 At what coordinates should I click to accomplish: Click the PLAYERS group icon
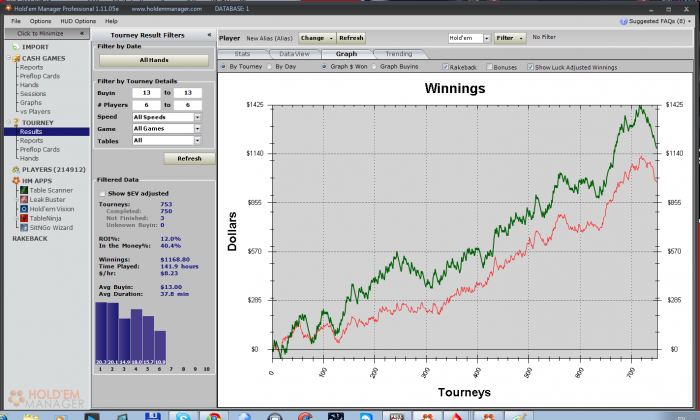[16, 170]
